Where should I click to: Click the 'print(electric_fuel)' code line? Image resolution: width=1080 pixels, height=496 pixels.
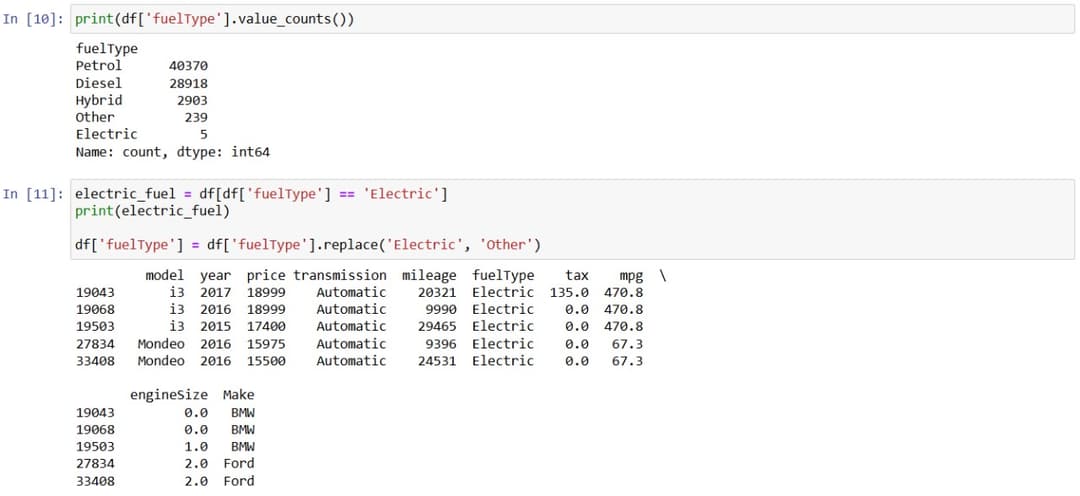tap(152, 211)
